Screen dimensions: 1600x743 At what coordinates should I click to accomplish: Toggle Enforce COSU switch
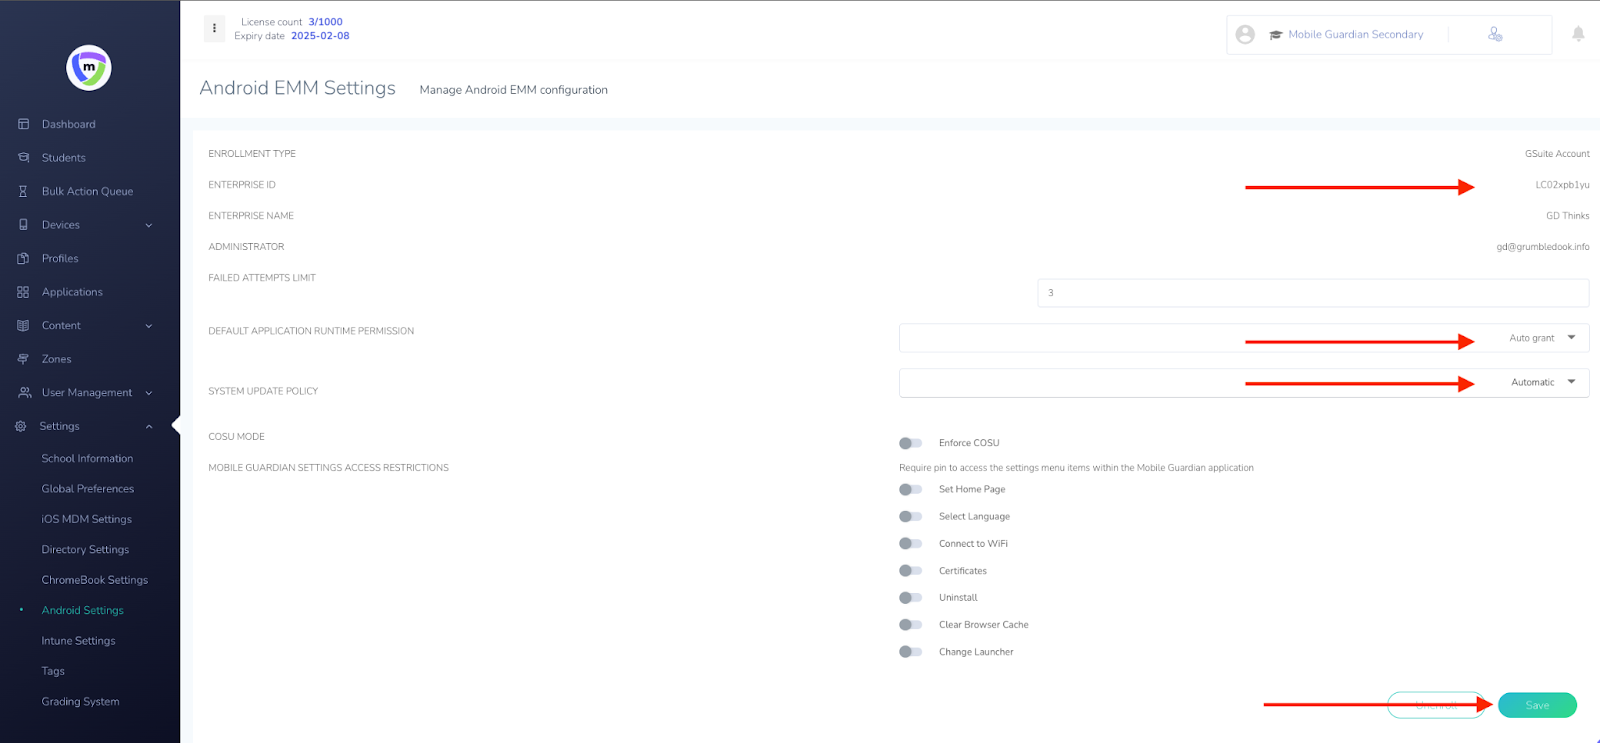pos(910,443)
